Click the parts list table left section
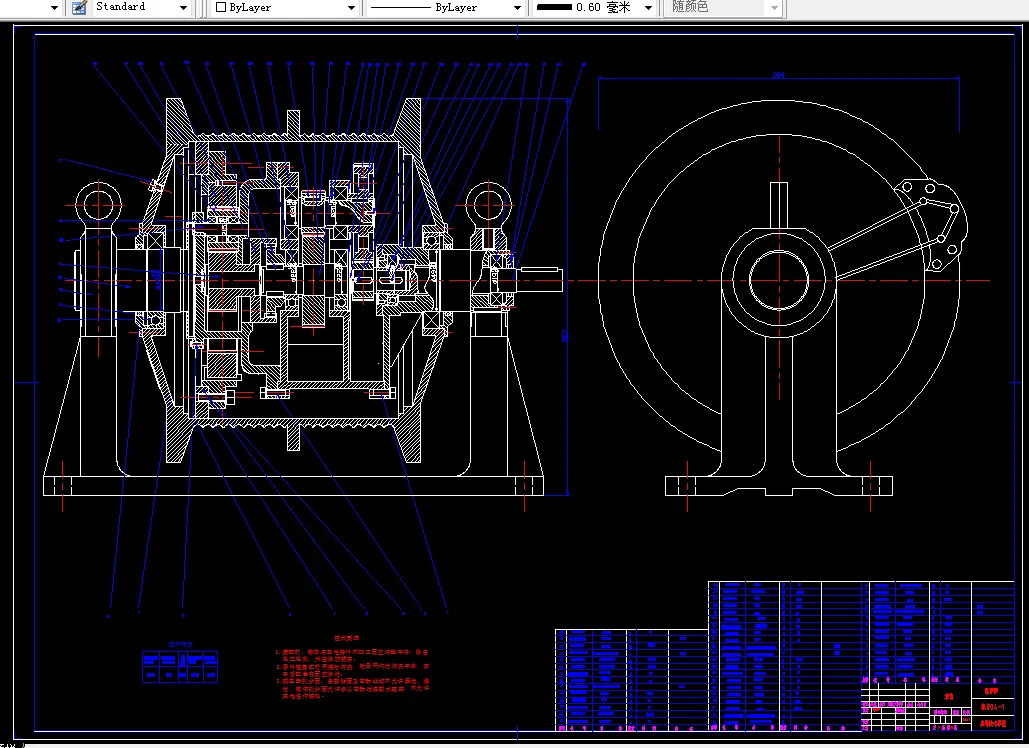1029x748 pixels. tap(630, 680)
